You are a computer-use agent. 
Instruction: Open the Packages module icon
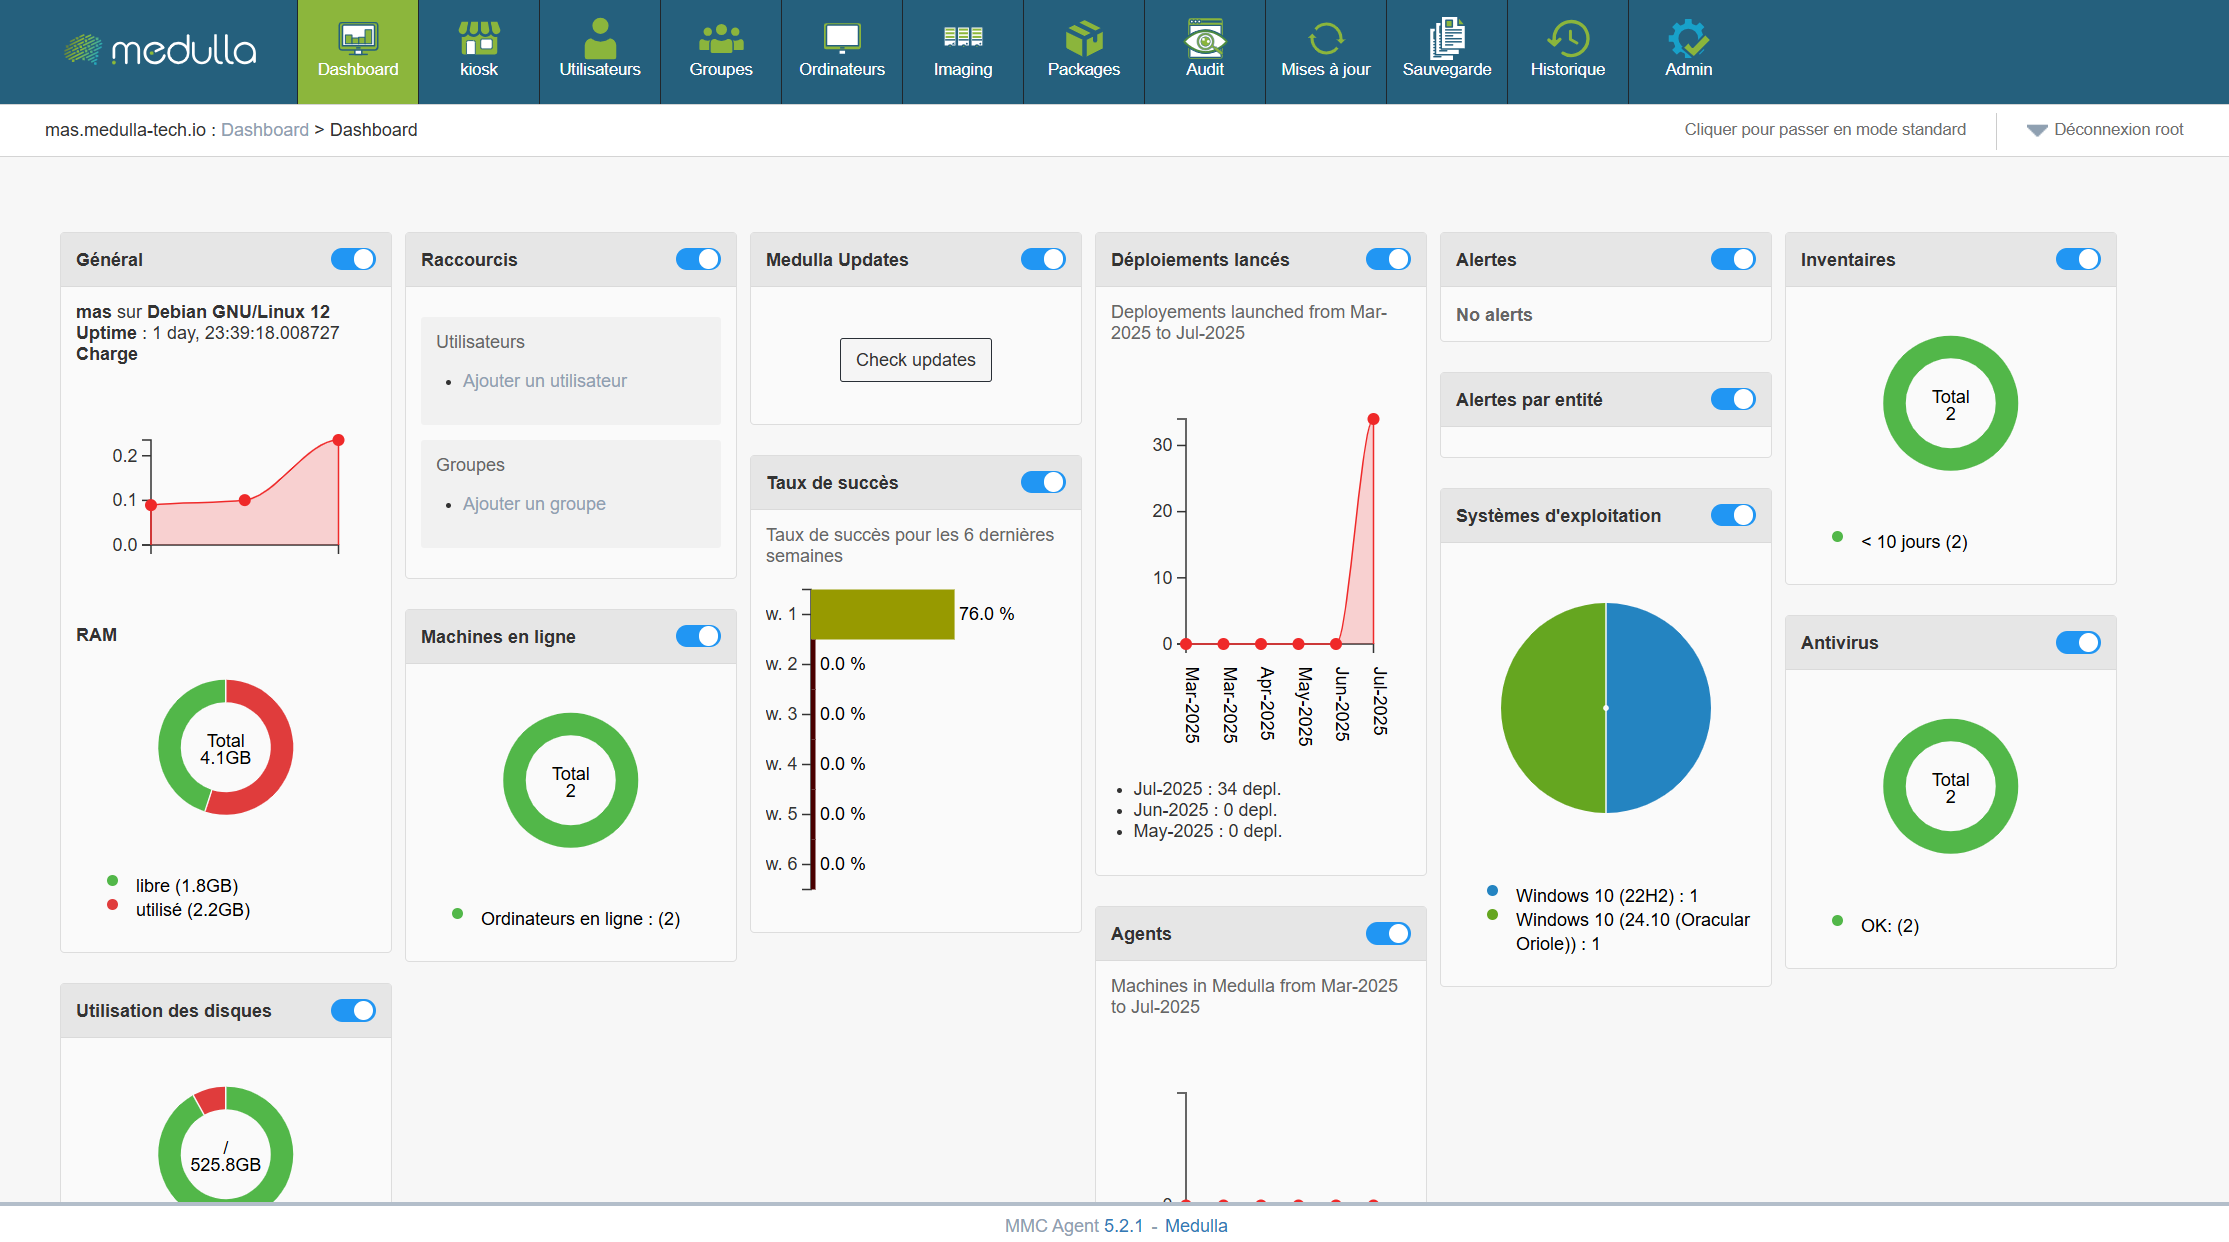tap(1084, 51)
